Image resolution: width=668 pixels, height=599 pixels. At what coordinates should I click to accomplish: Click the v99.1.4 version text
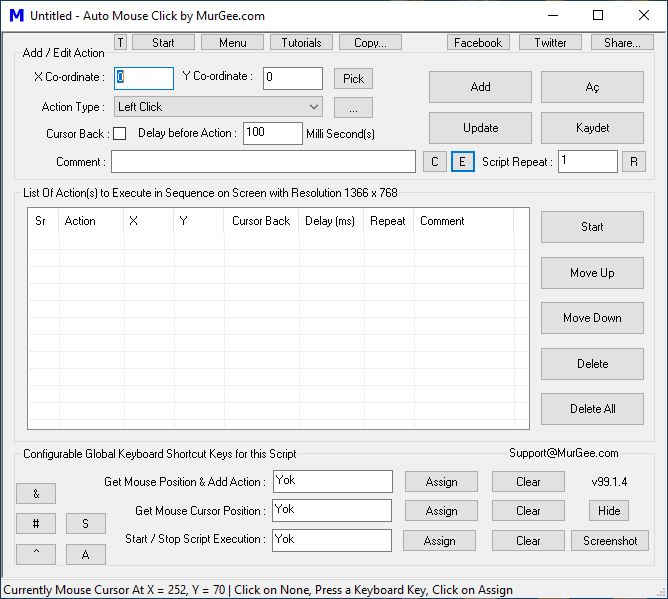point(609,482)
